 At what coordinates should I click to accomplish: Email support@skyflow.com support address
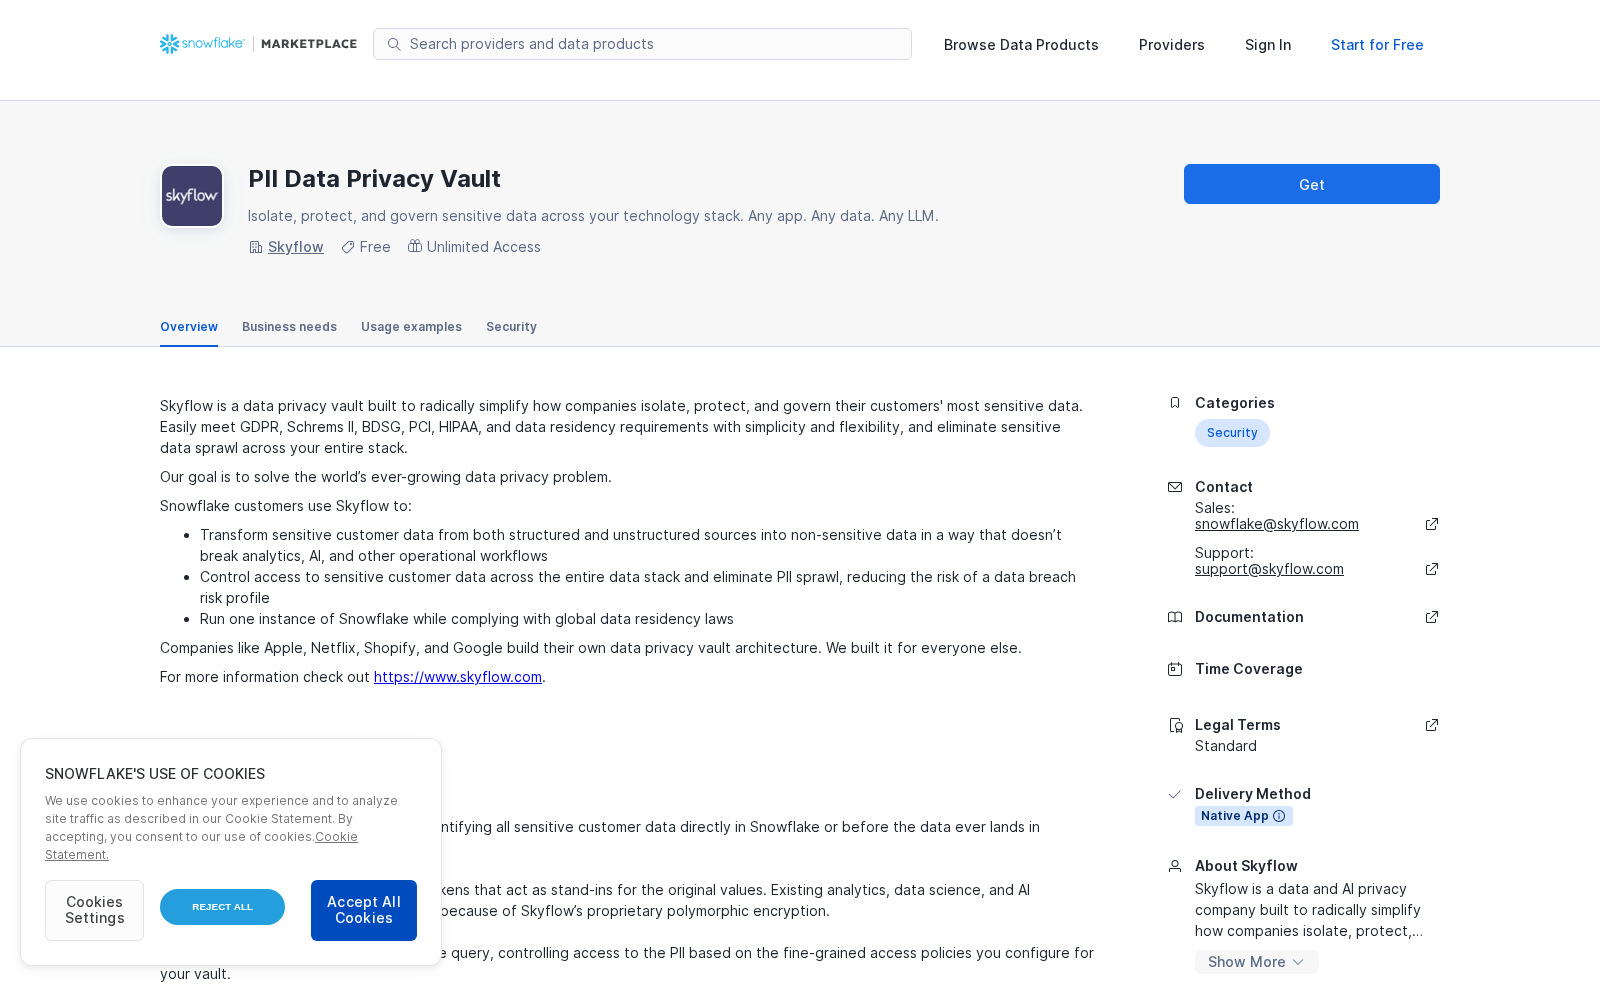point(1269,569)
